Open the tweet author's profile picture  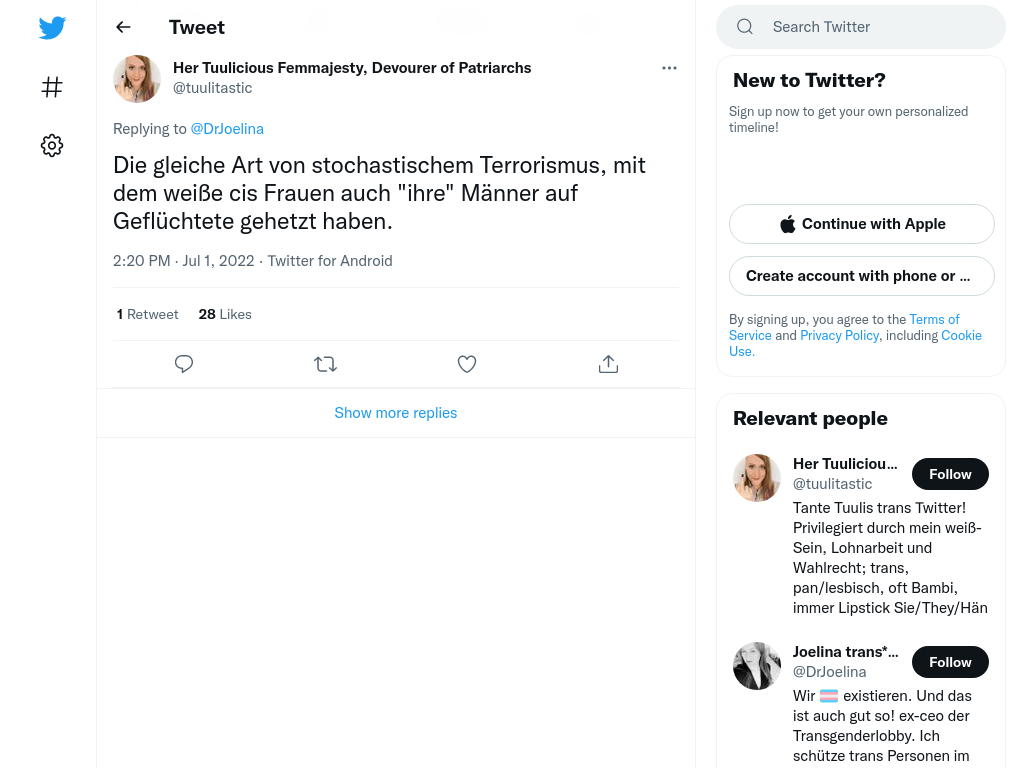[137, 79]
